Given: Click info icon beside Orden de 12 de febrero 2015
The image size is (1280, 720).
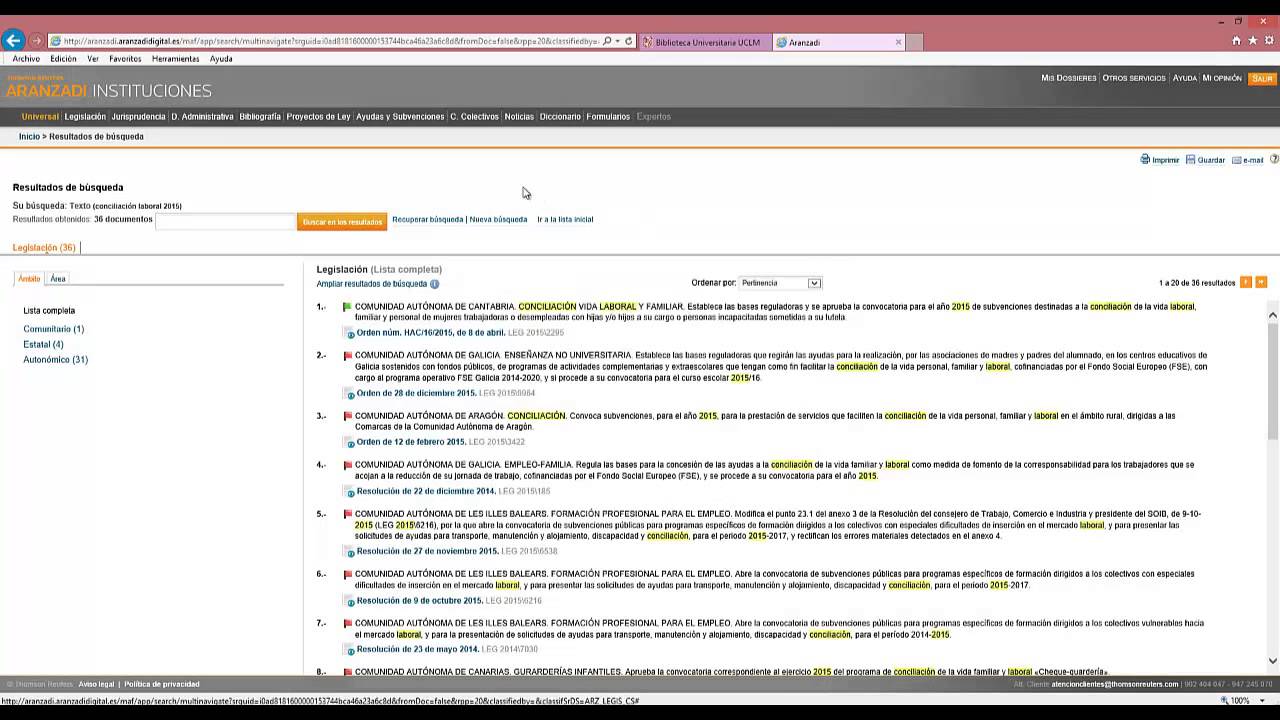Looking at the screenshot, I should 351,443.
